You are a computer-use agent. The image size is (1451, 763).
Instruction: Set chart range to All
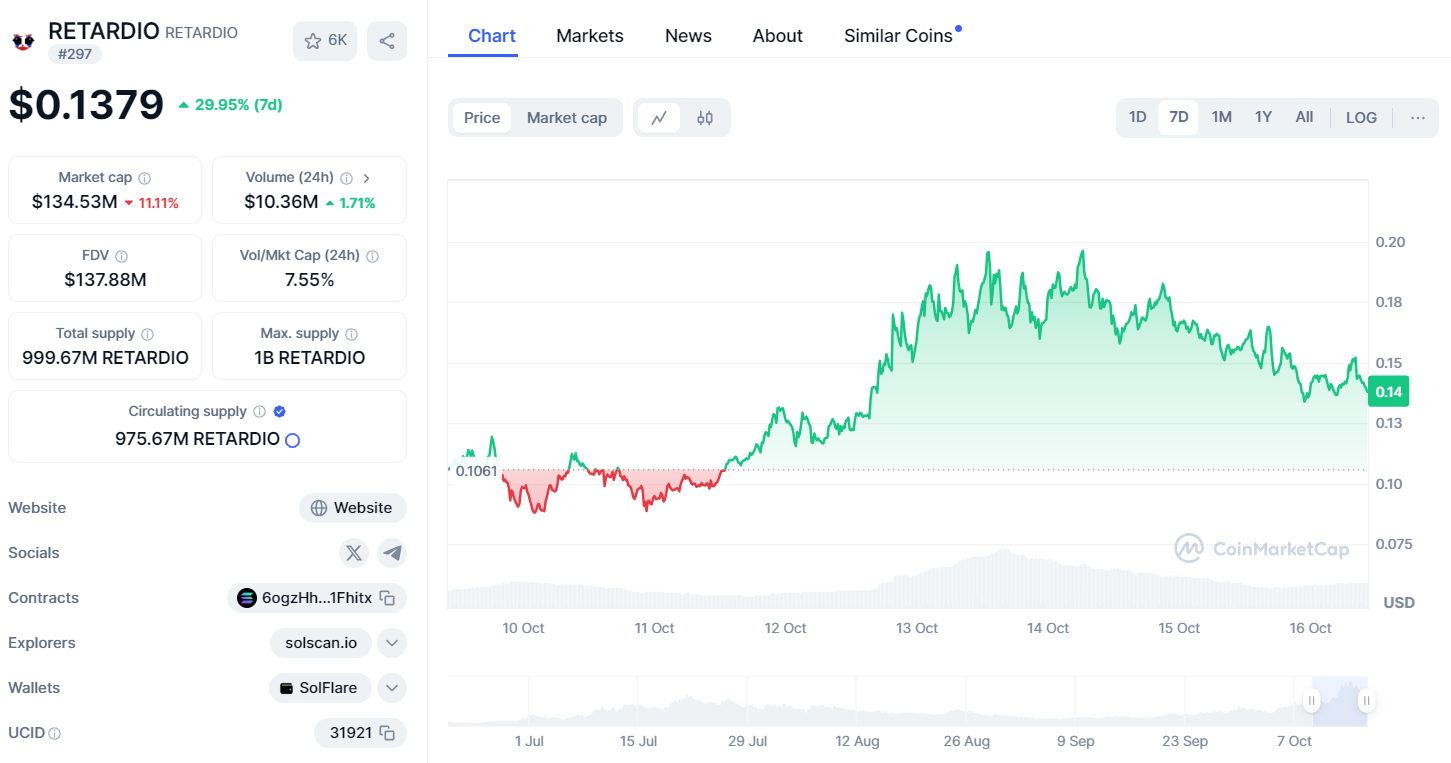[1304, 117]
